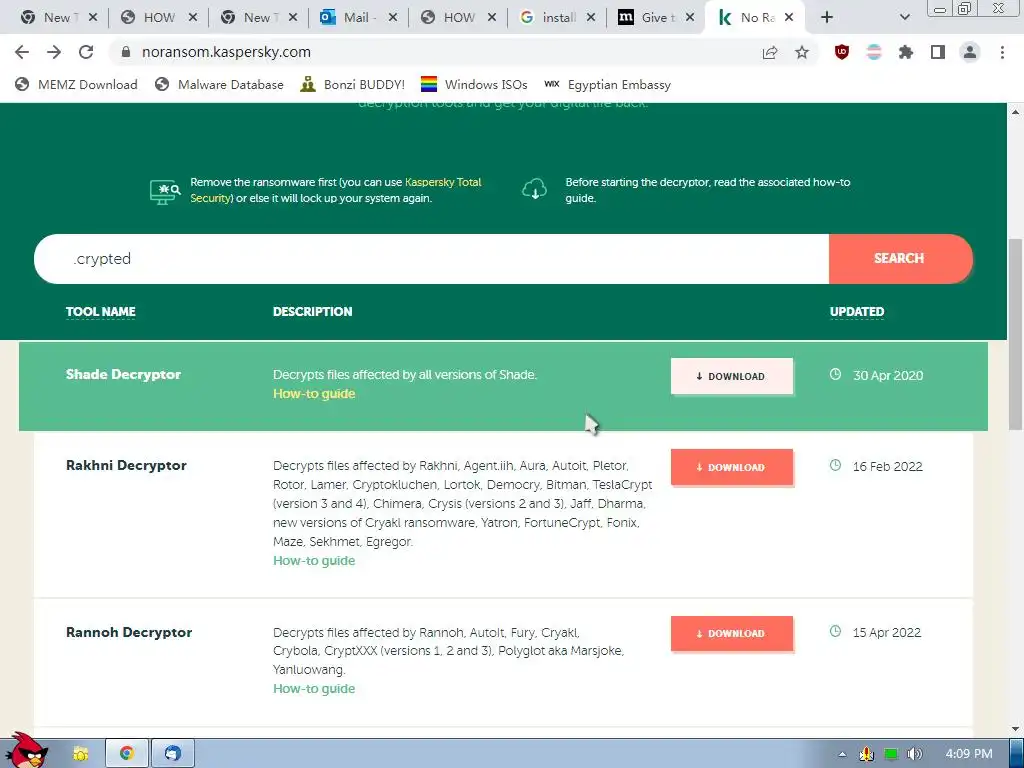Open the Chrome profile avatar
This screenshot has height=768, width=1024.
[970, 52]
